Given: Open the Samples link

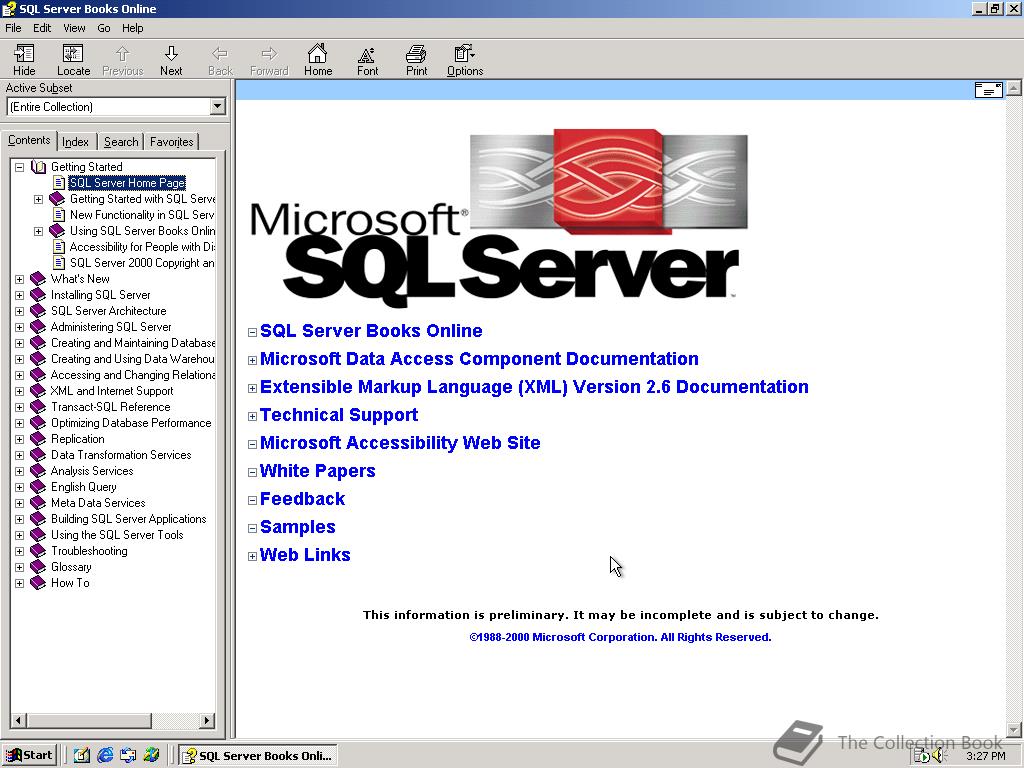Looking at the screenshot, I should (298, 527).
